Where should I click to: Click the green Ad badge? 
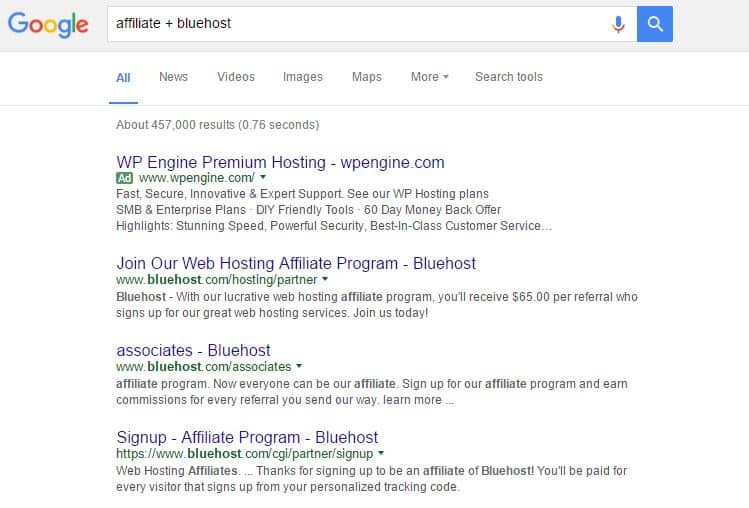click(x=124, y=178)
